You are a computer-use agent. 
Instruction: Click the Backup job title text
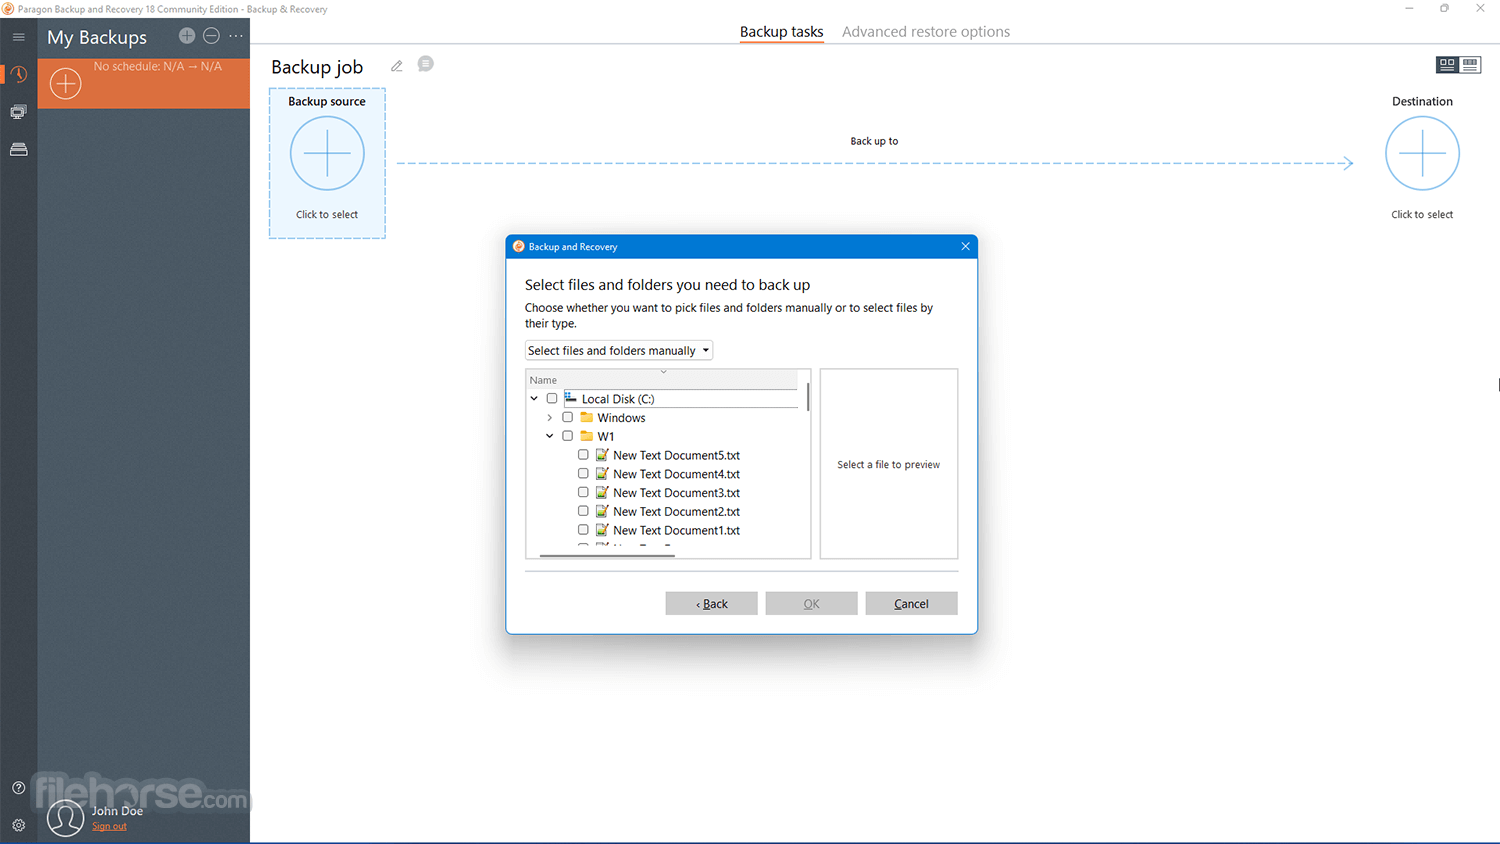[x=317, y=67]
